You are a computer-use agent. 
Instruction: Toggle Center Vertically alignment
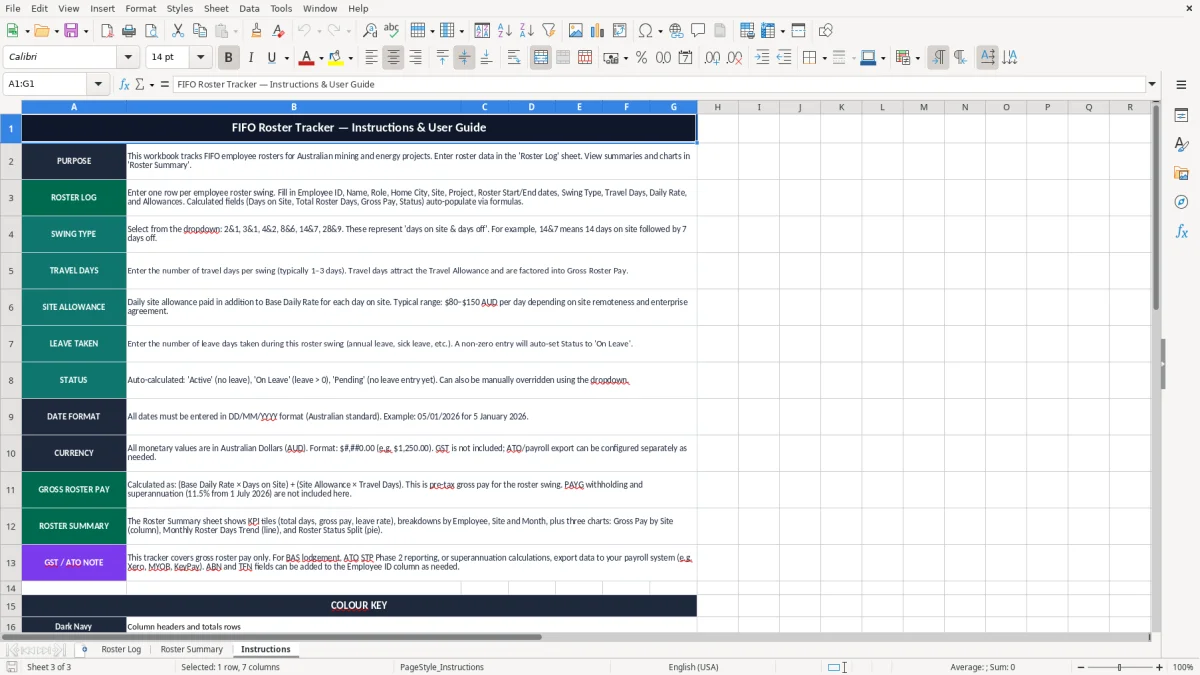[x=464, y=58]
